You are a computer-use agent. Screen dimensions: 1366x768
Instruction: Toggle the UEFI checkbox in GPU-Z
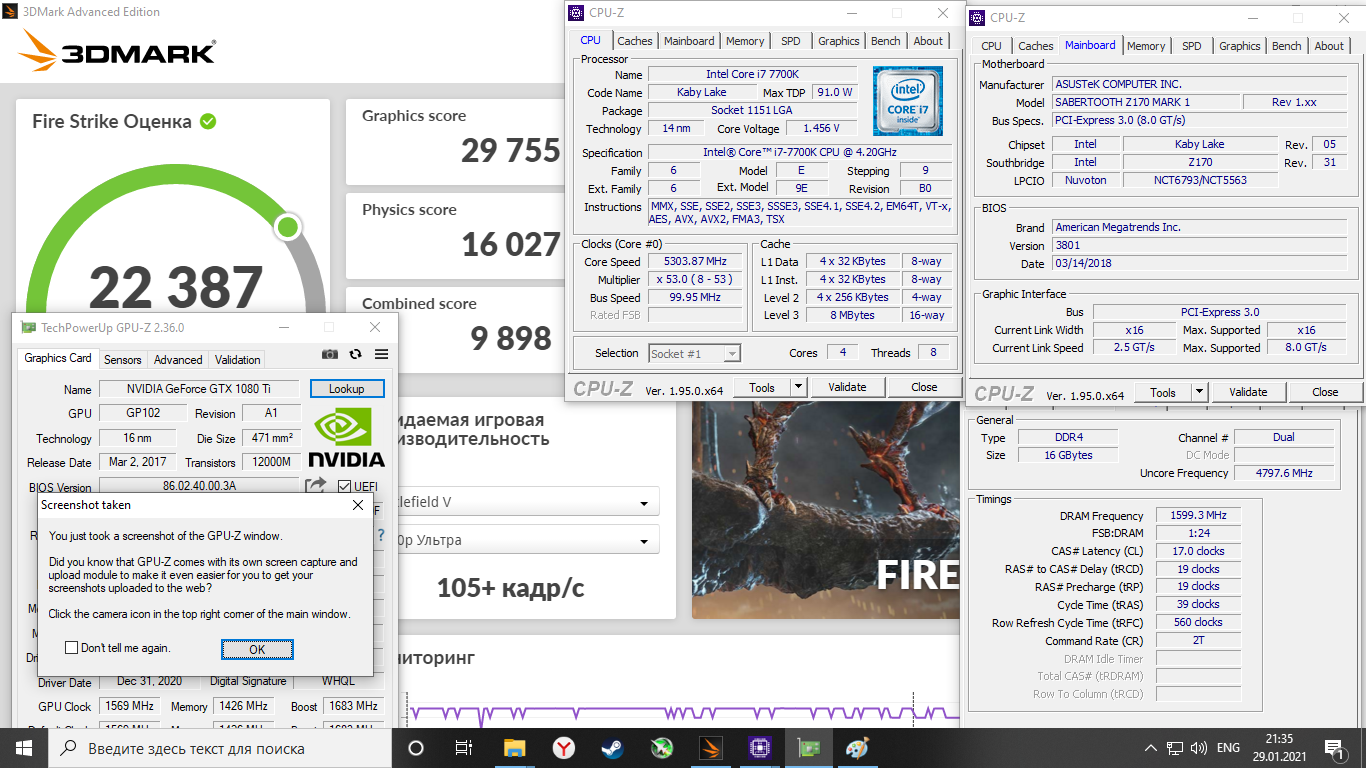point(345,486)
